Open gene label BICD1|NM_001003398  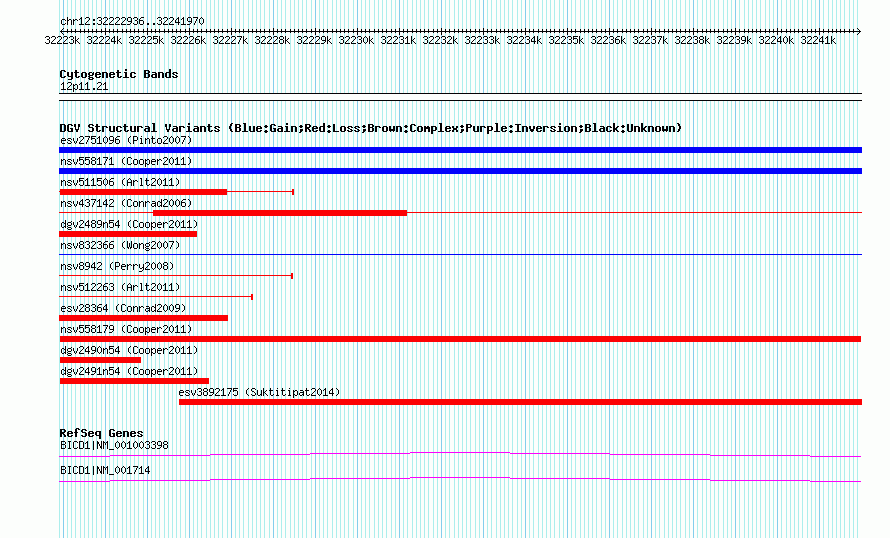114,445
